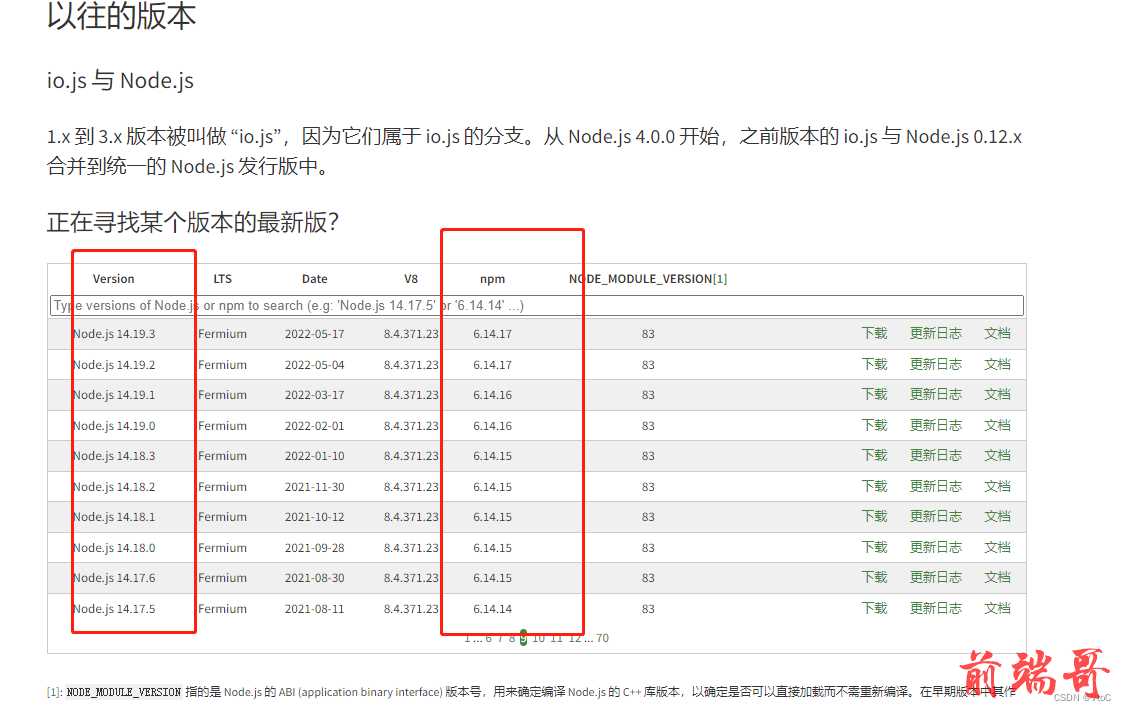Image resolution: width=1126 pixels, height=711 pixels.
Task: Download Node.js 14.17.6 via 下载 link
Action: (875, 577)
